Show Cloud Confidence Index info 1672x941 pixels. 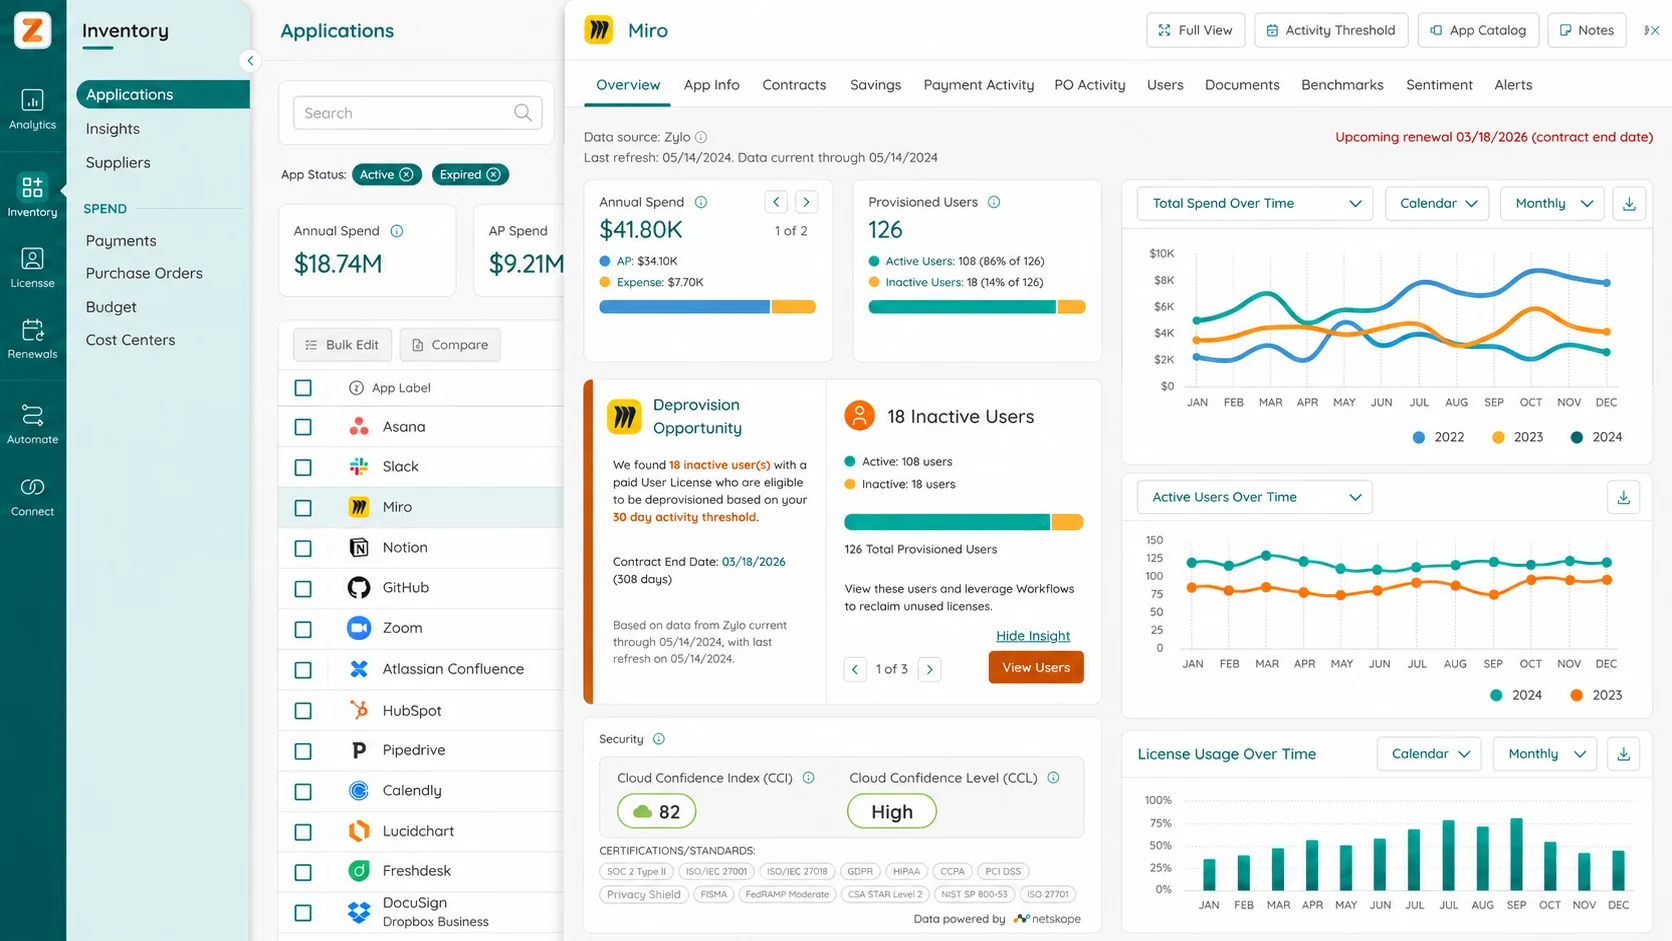tap(808, 778)
